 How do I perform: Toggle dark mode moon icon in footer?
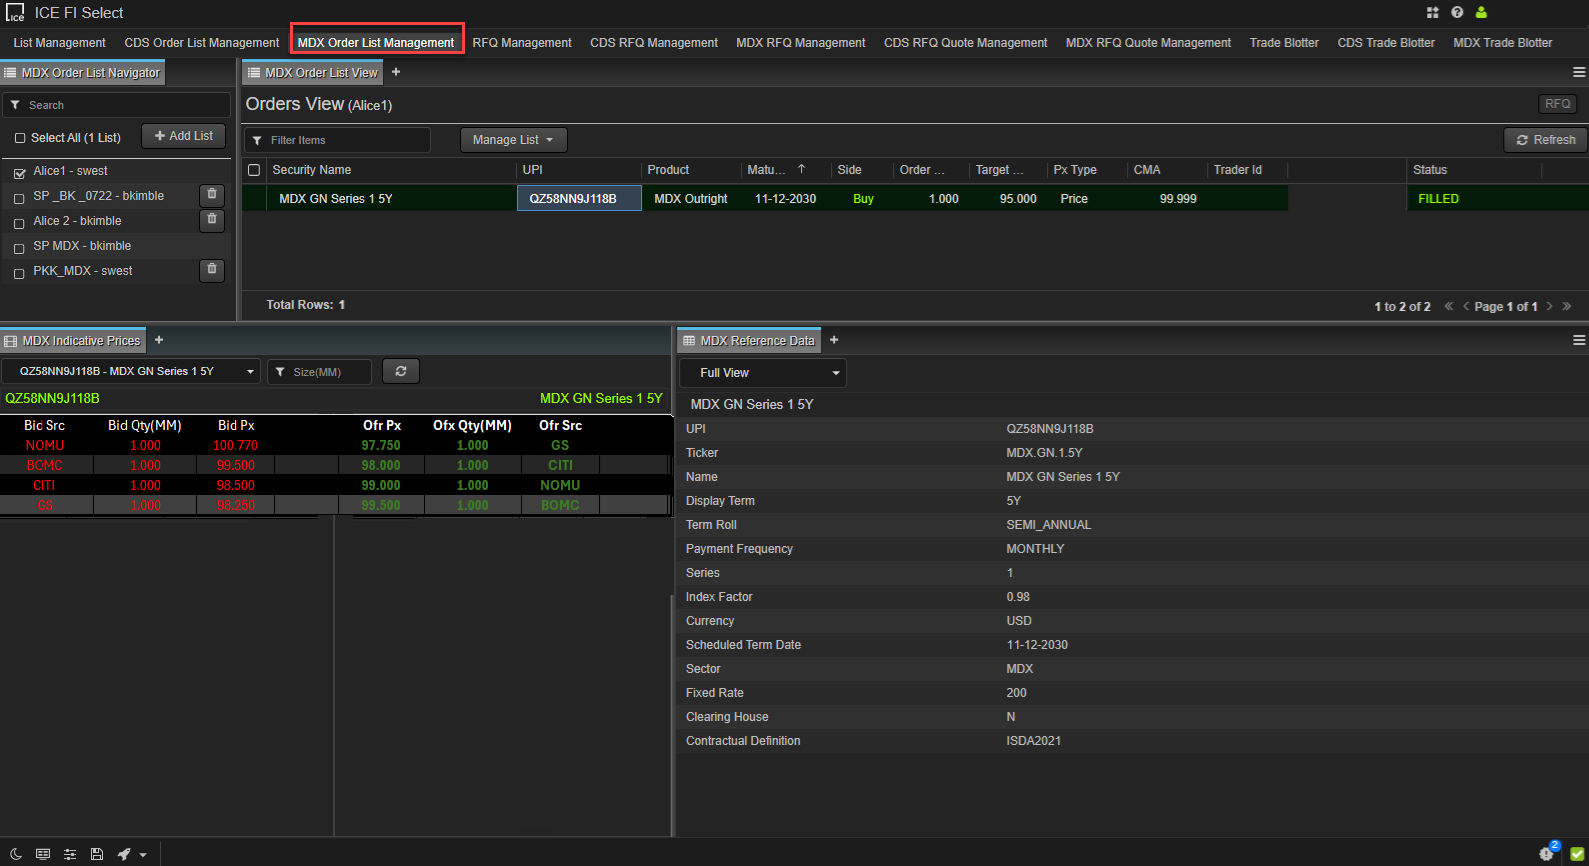[x=16, y=854]
